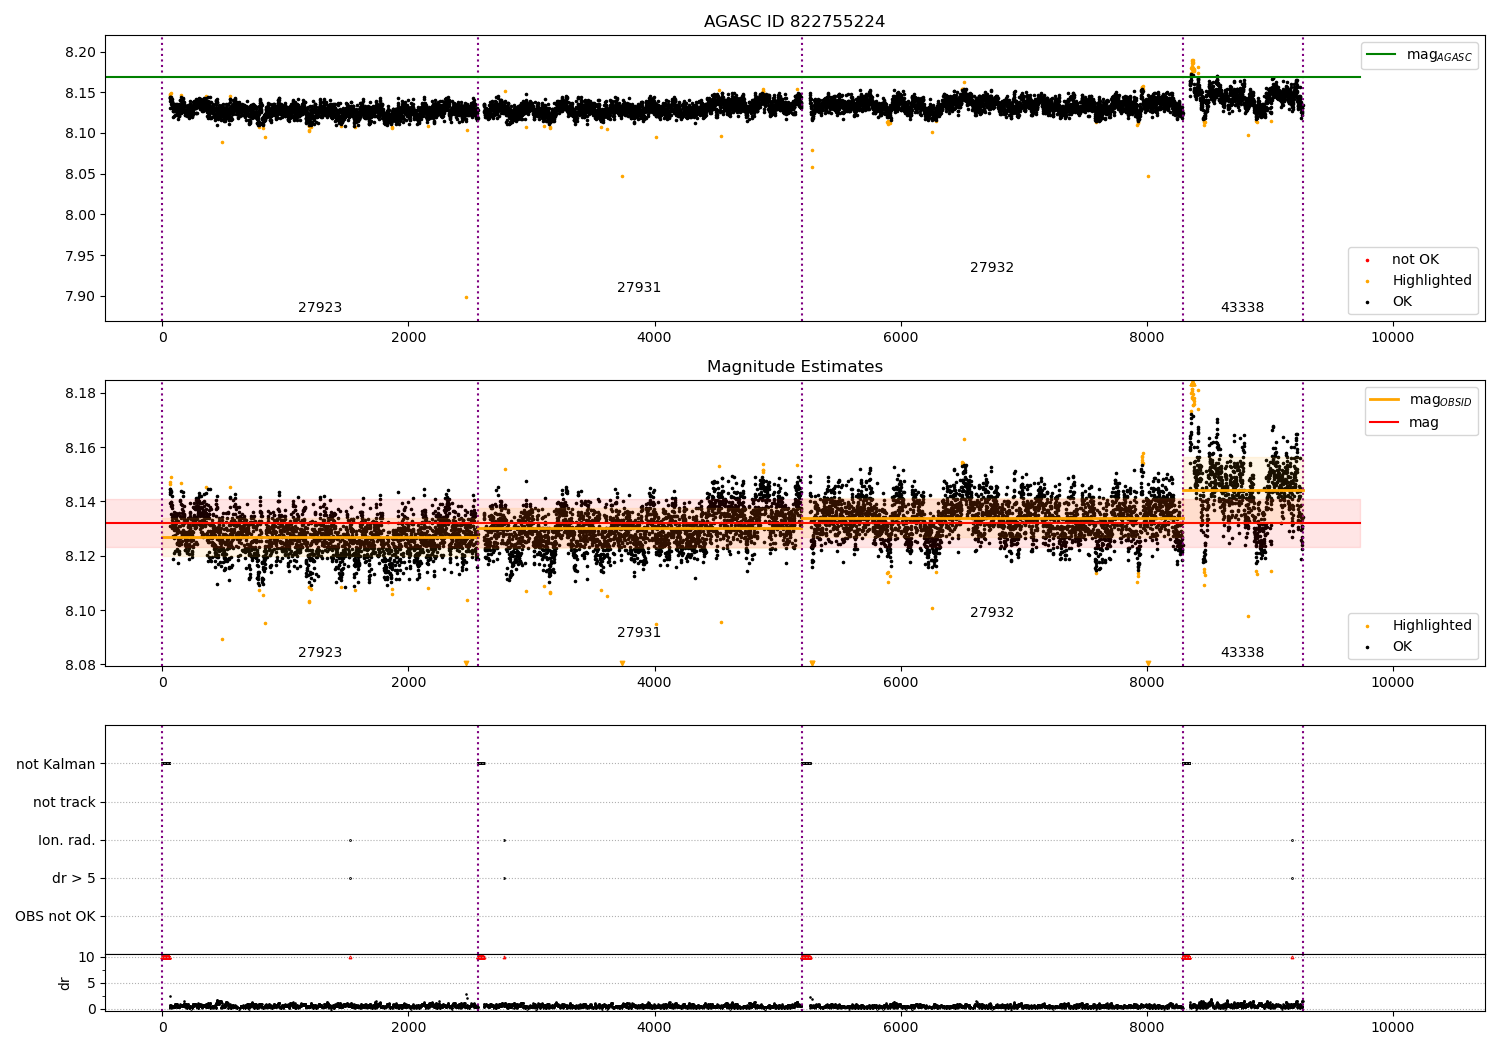Select the 8.16 y-axis tick label

(x=82, y=448)
